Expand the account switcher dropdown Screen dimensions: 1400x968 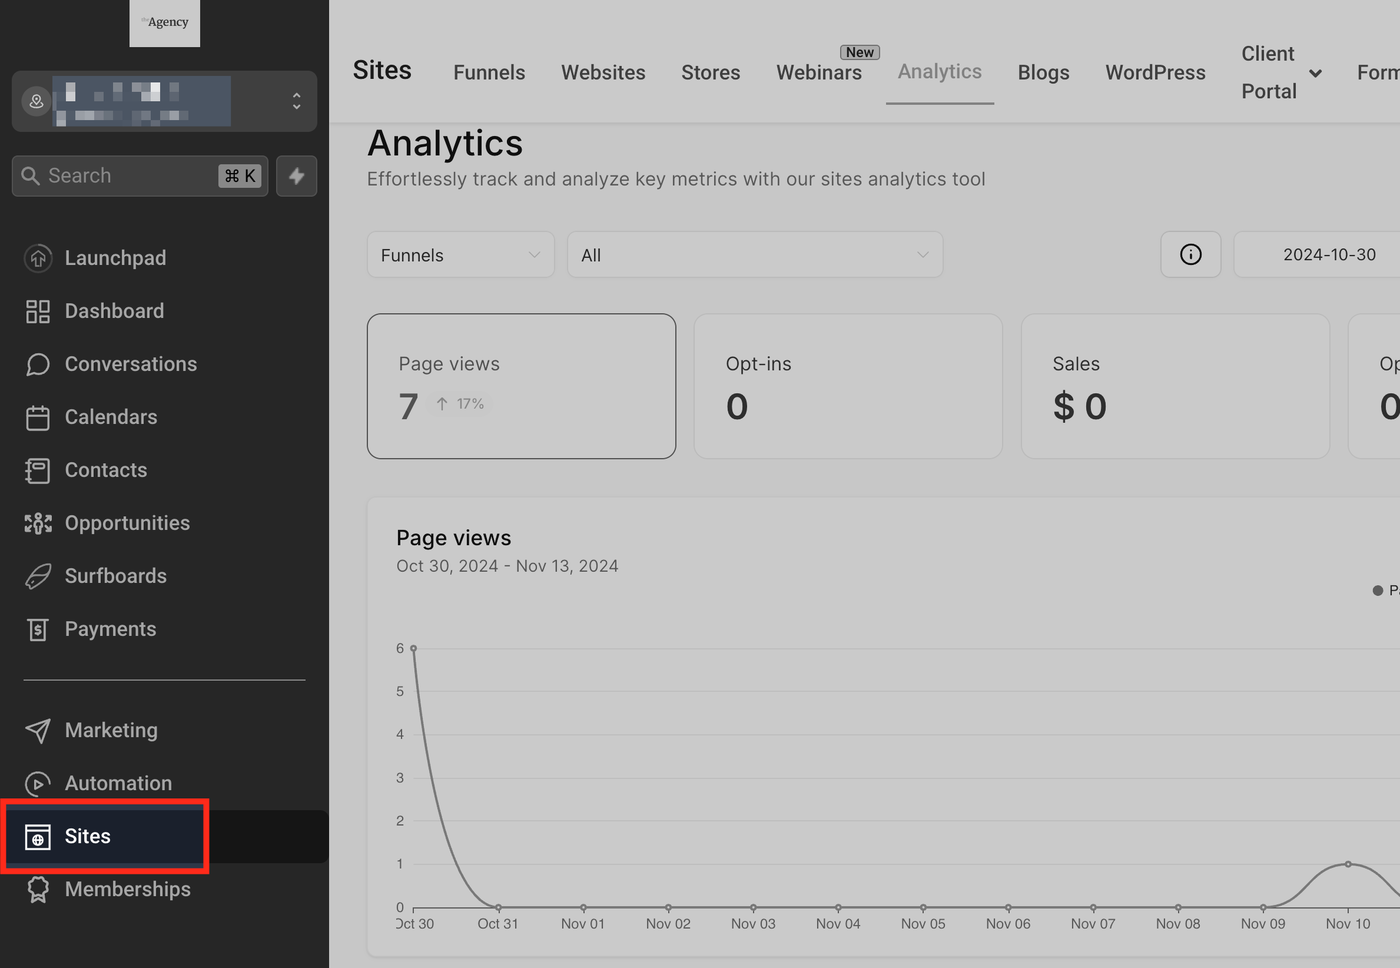pyautogui.click(x=296, y=101)
